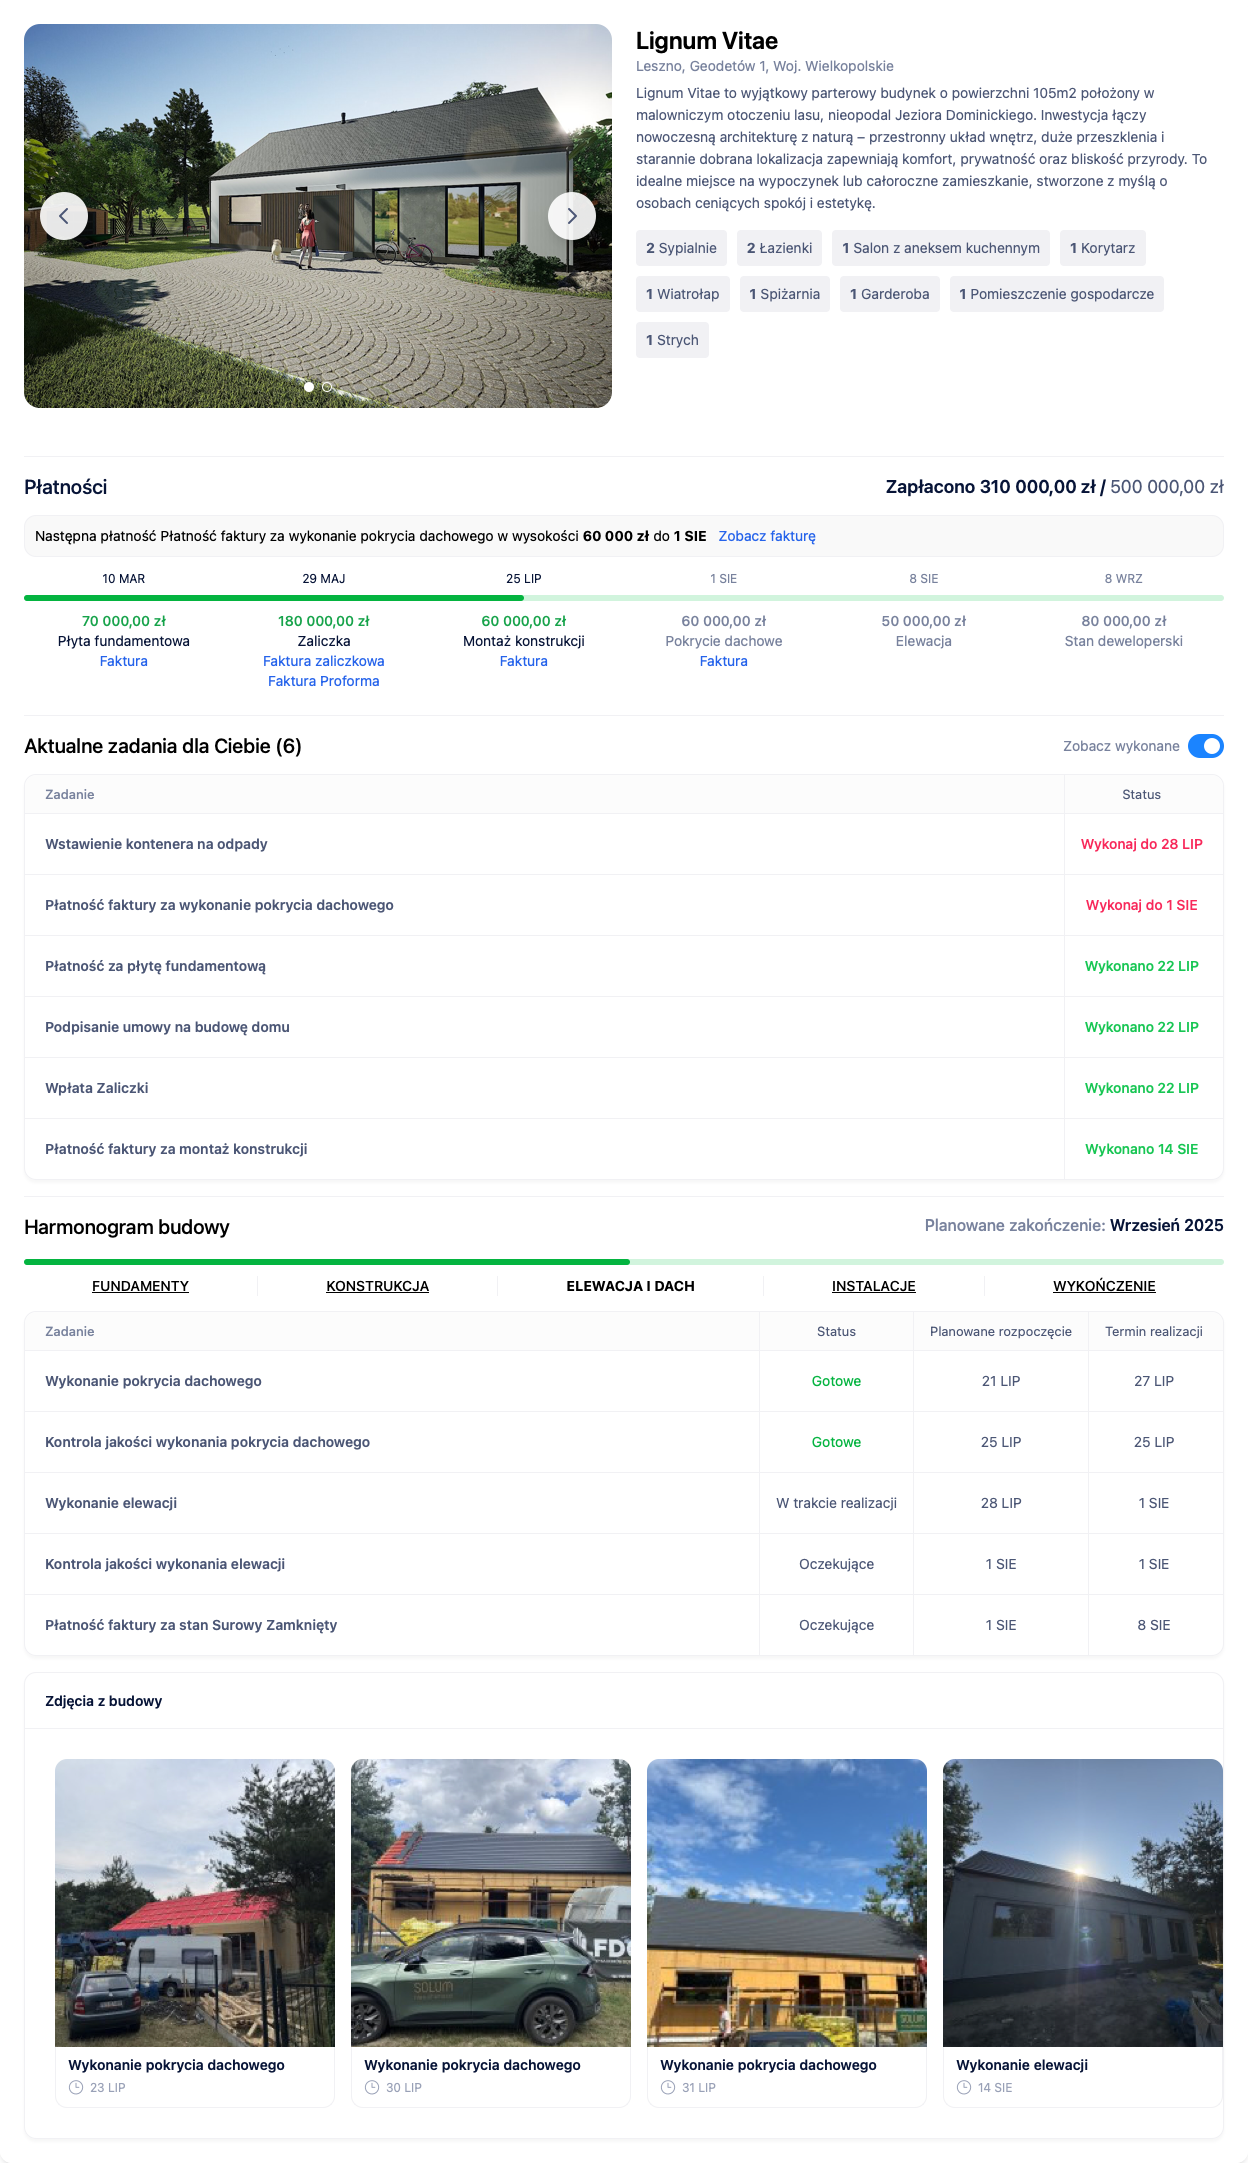Screen dimensions: 1248x2163
Task: Open the Zobacz fakturę link
Action: pyautogui.click(x=766, y=536)
